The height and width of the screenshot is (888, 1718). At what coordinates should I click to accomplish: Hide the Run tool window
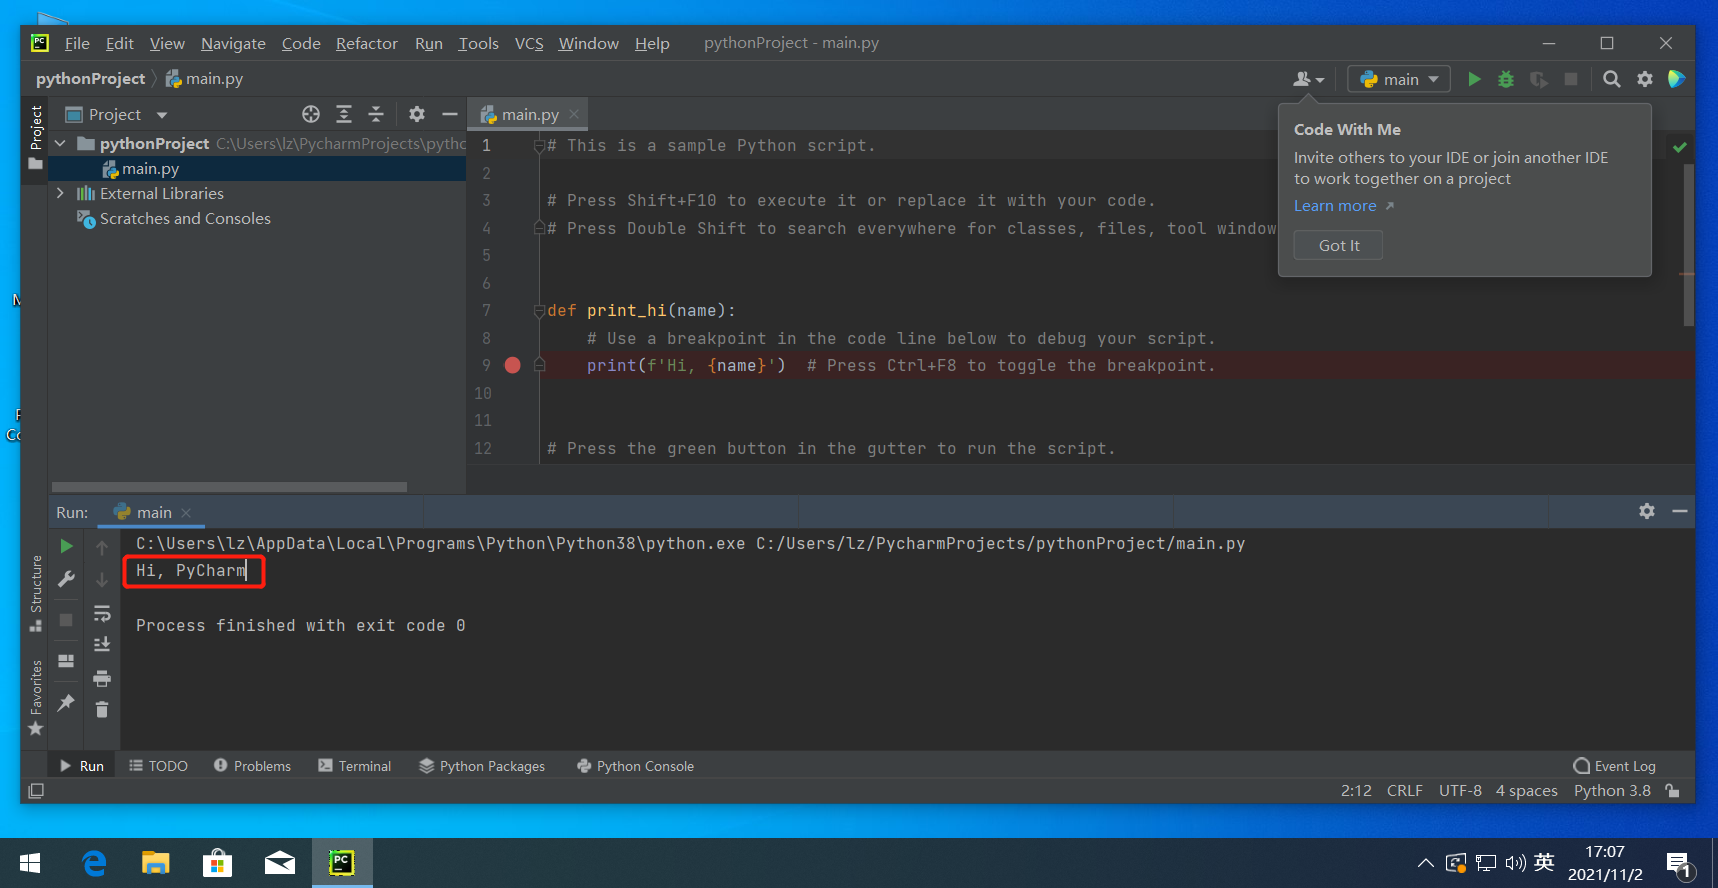(1680, 511)
